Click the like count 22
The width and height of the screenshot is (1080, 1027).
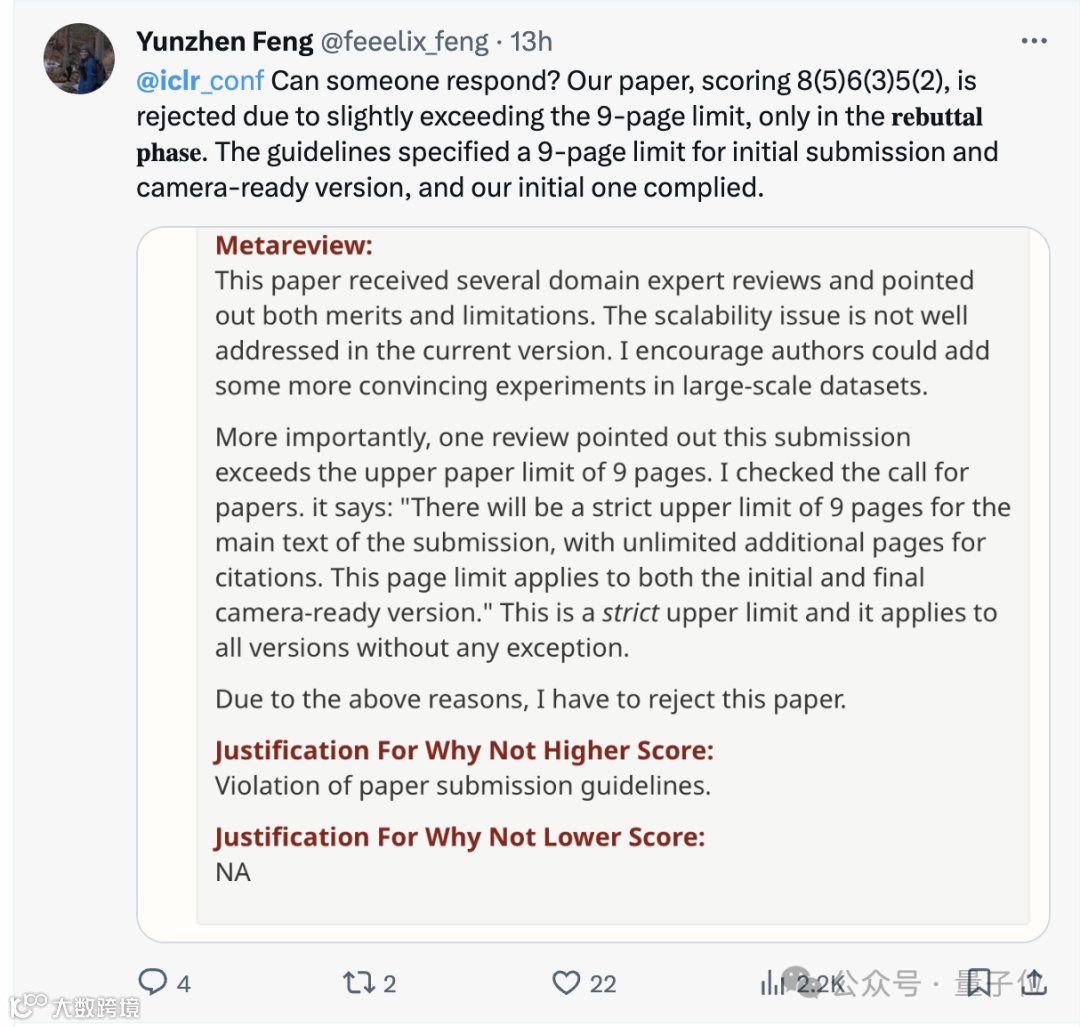pyautogui.click(x=603, y=983)
